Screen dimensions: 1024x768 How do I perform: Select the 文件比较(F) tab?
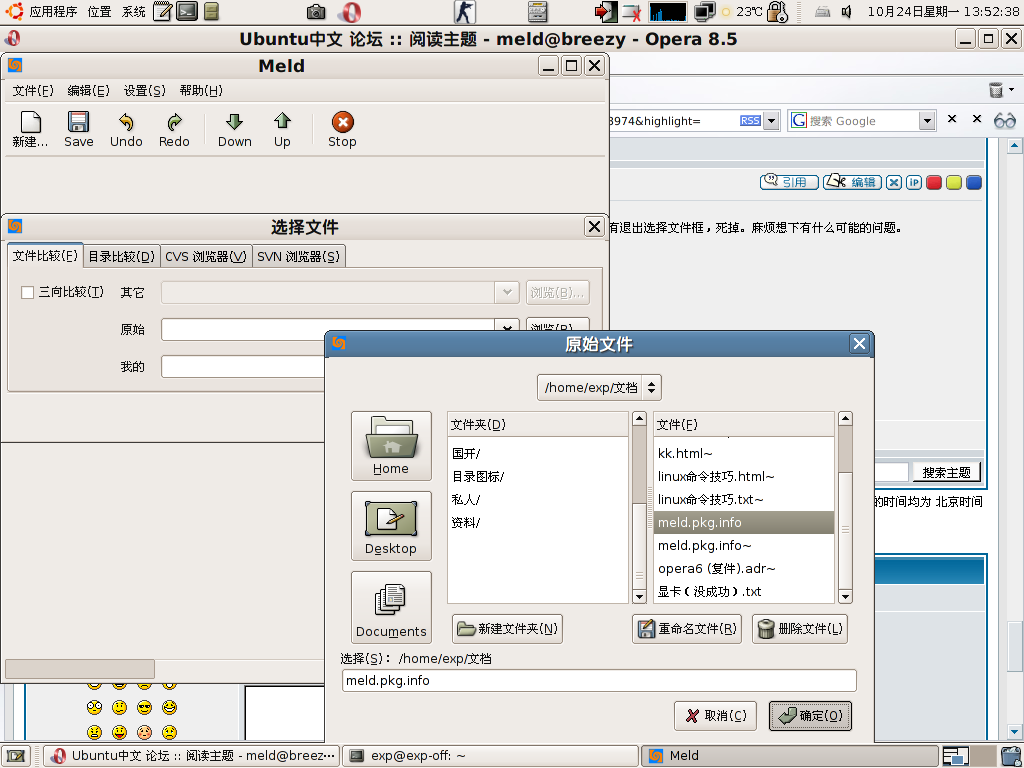pos(46,255)
